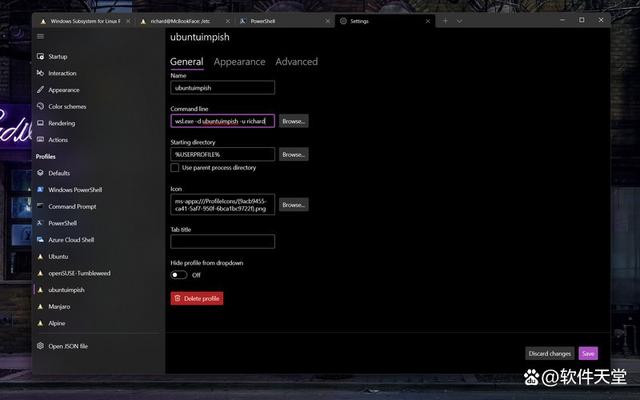Open the new tab profiles dropdown arrow
Screen dimensions: 640x400
tap(460, 21)
